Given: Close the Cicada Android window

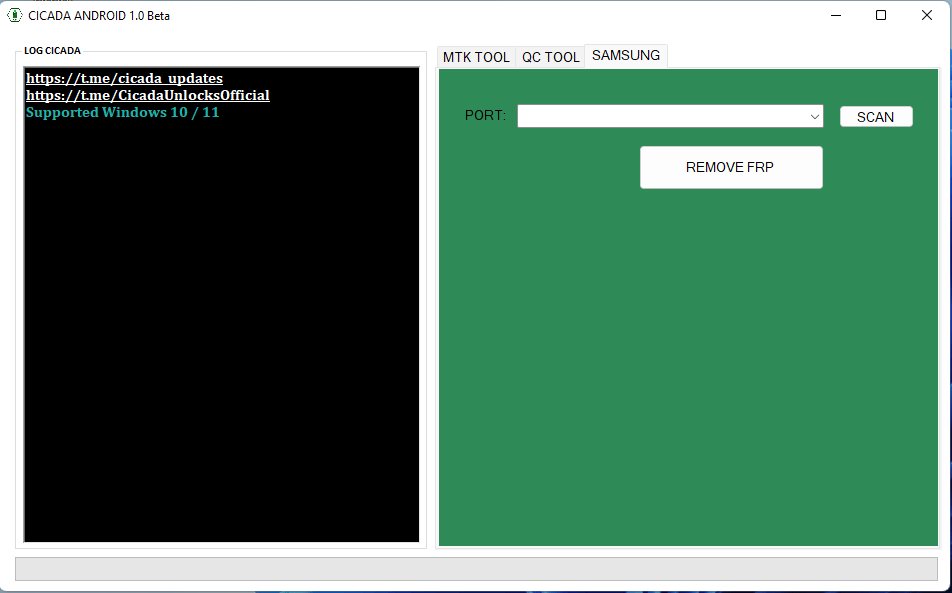Looking at the screenshot, I should [927, 15].
